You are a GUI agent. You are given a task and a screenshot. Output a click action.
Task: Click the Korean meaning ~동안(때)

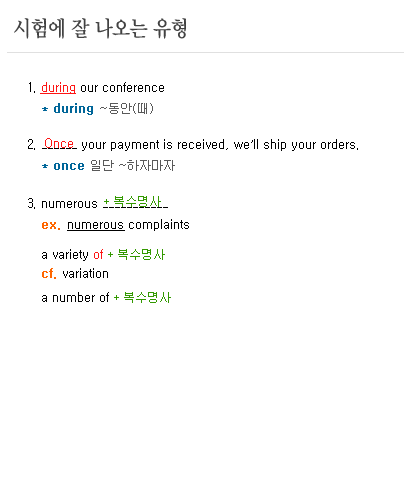[x=127, y=109]
